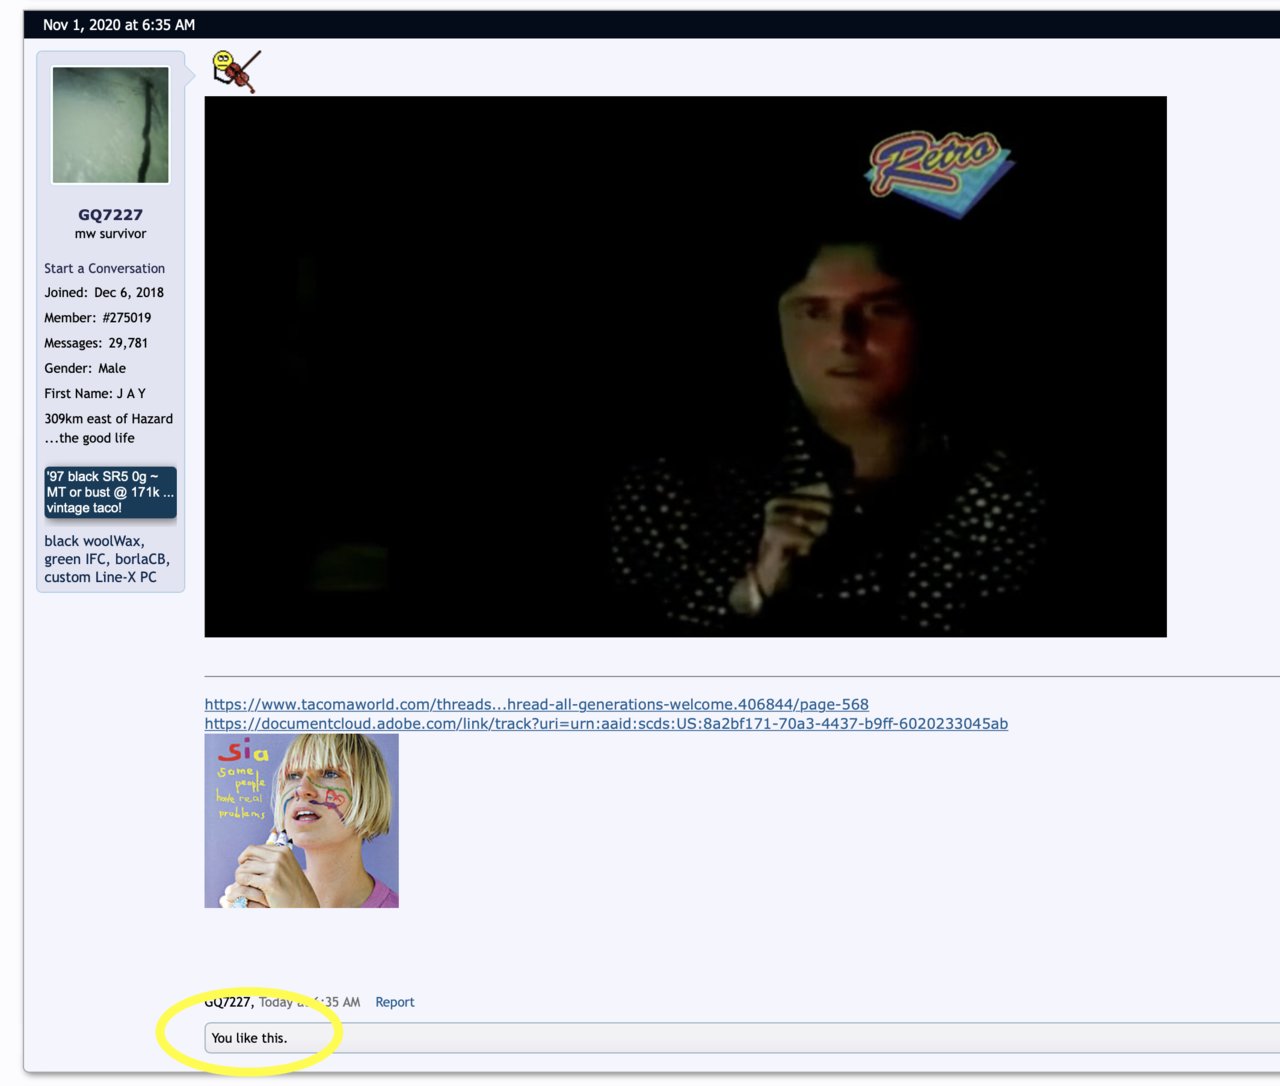Open the tacomaworld.com threads page-568 link

pyautogui.click(x=536, y=704)
